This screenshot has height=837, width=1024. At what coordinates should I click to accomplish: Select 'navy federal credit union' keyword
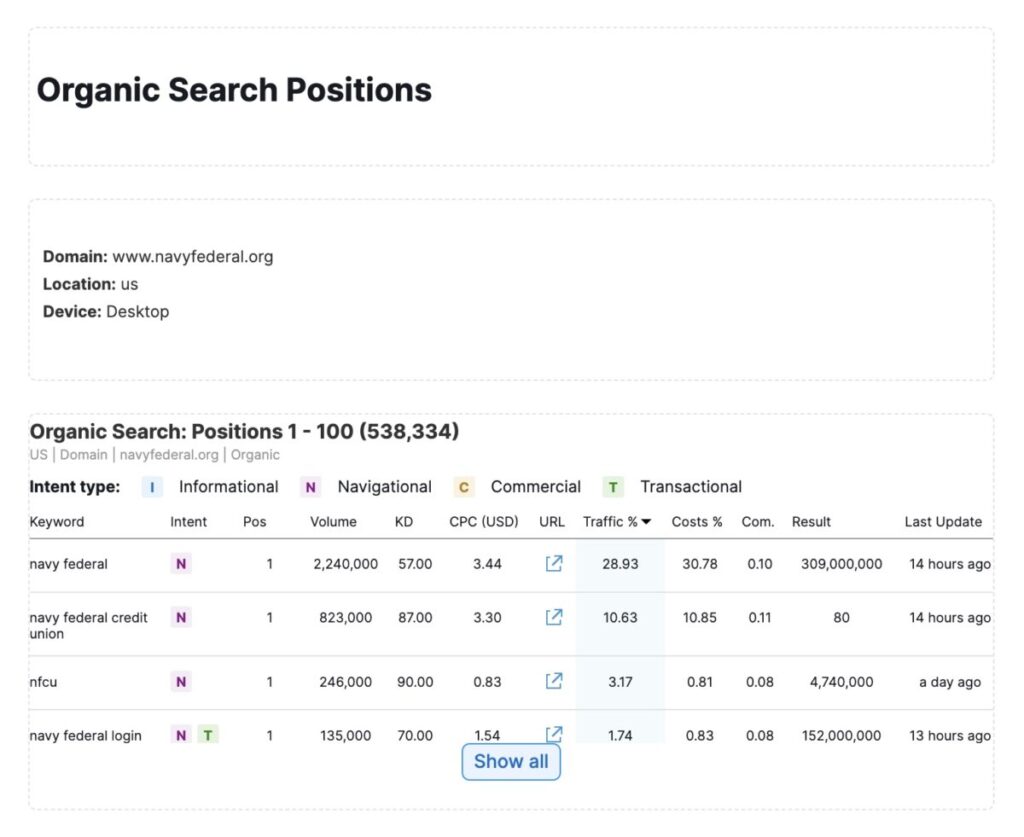[88, 625]
